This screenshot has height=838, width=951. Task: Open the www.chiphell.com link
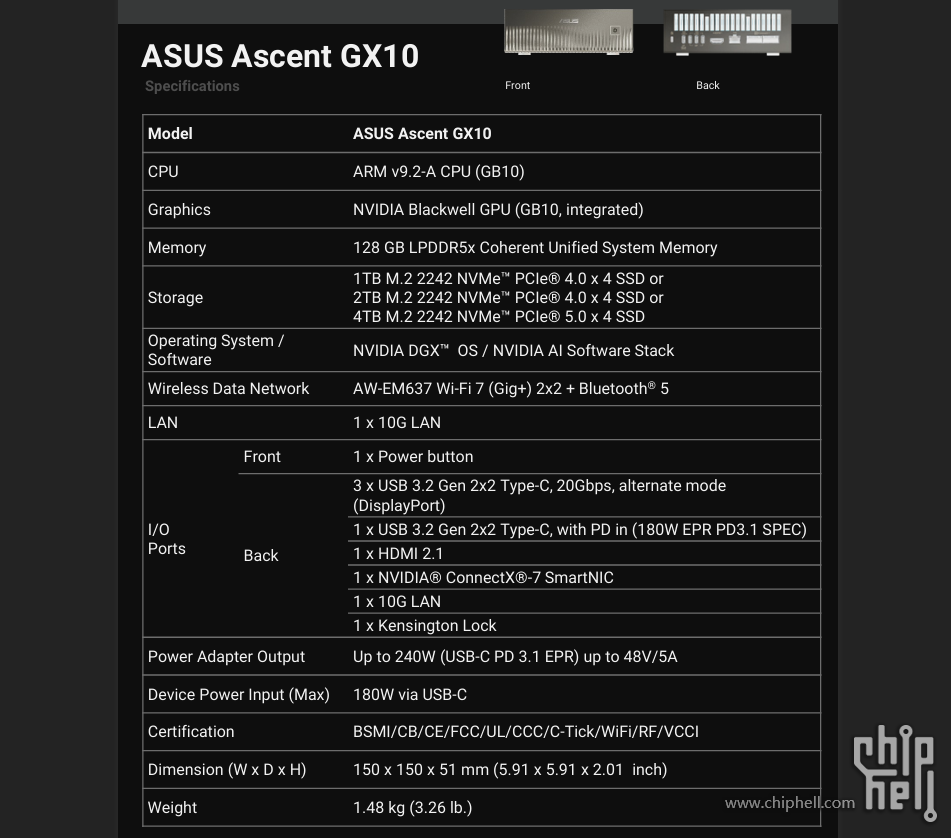click(789, 803)
